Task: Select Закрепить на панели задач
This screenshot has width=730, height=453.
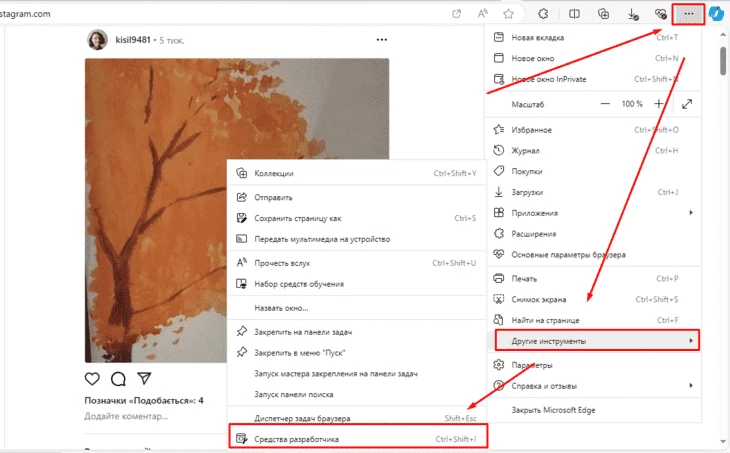Action: [x=357, y=332]
